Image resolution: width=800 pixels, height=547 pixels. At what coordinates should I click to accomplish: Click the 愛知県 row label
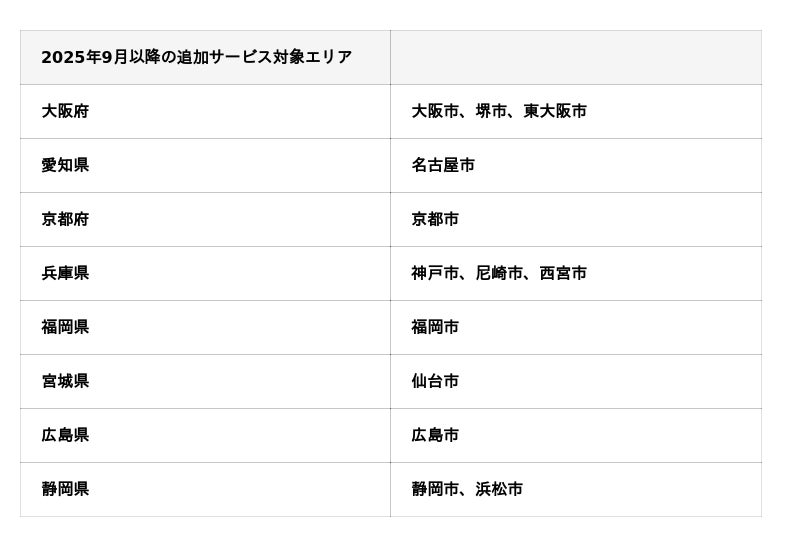pos(65,165)
